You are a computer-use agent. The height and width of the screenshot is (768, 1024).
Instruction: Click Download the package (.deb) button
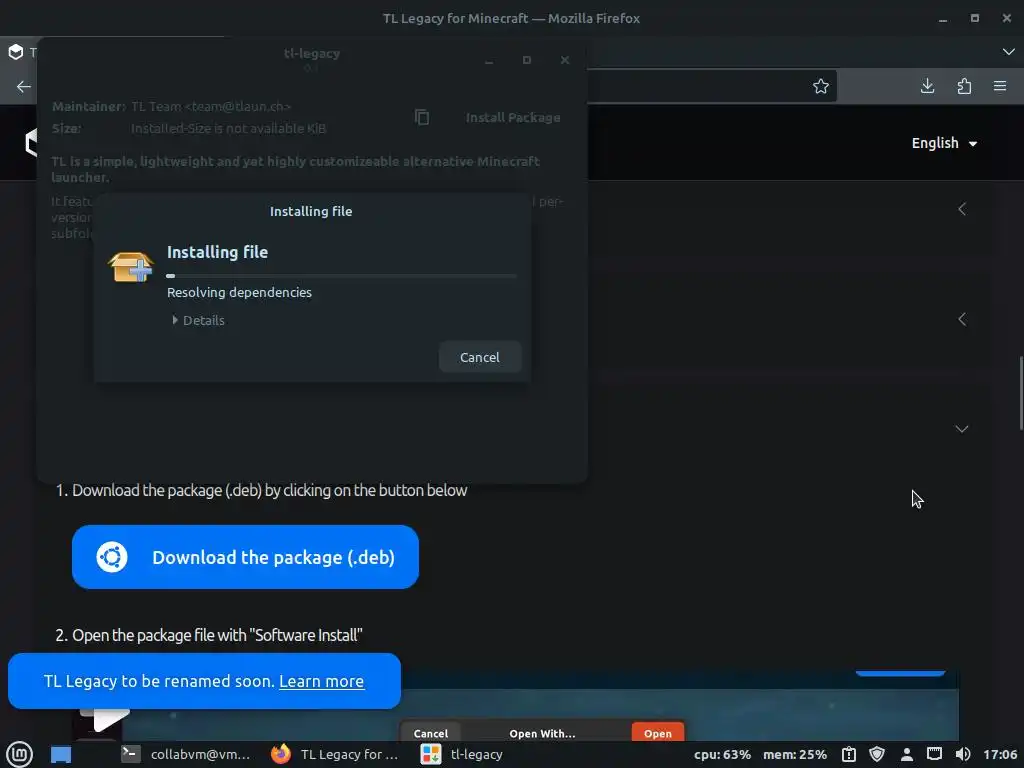[245, 557]
